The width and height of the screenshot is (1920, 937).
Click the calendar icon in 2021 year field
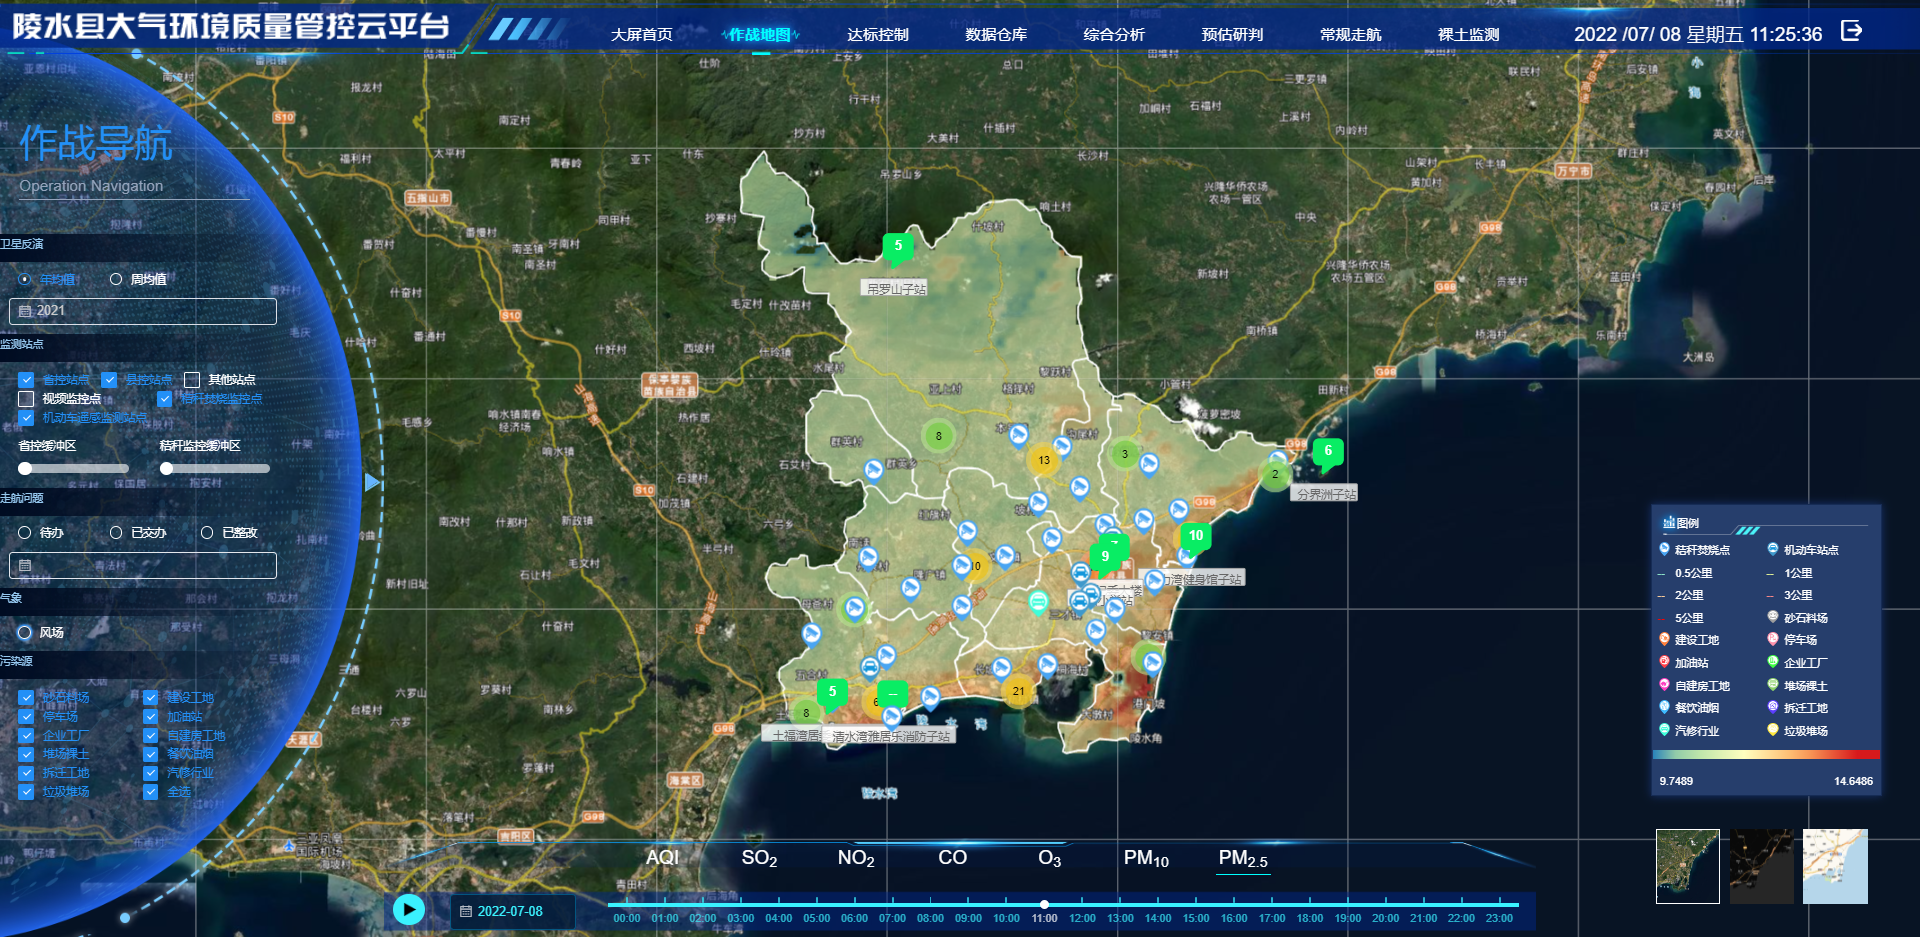25,311
